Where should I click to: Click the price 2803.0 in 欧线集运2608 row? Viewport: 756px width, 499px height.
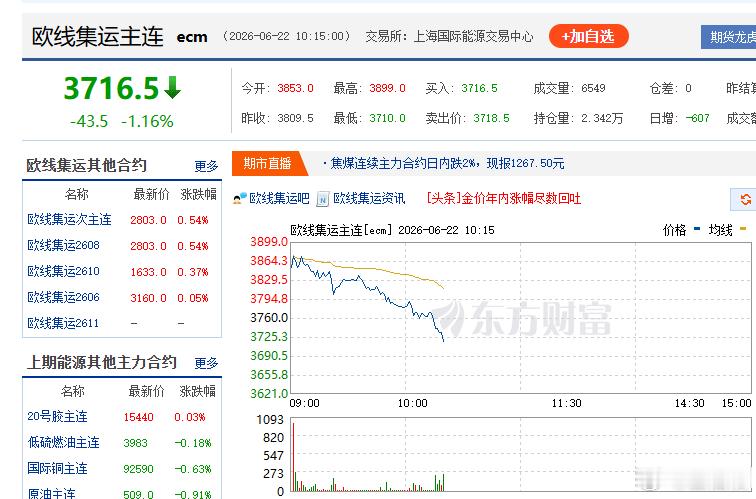(x=148, y=246)
